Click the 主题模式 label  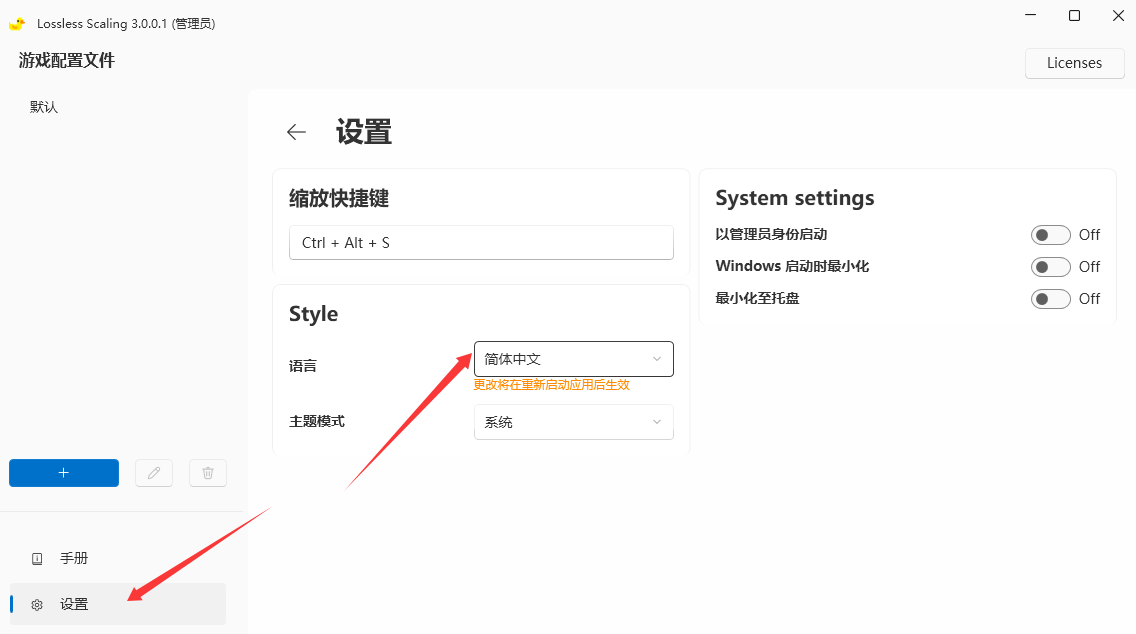point(317,421)
